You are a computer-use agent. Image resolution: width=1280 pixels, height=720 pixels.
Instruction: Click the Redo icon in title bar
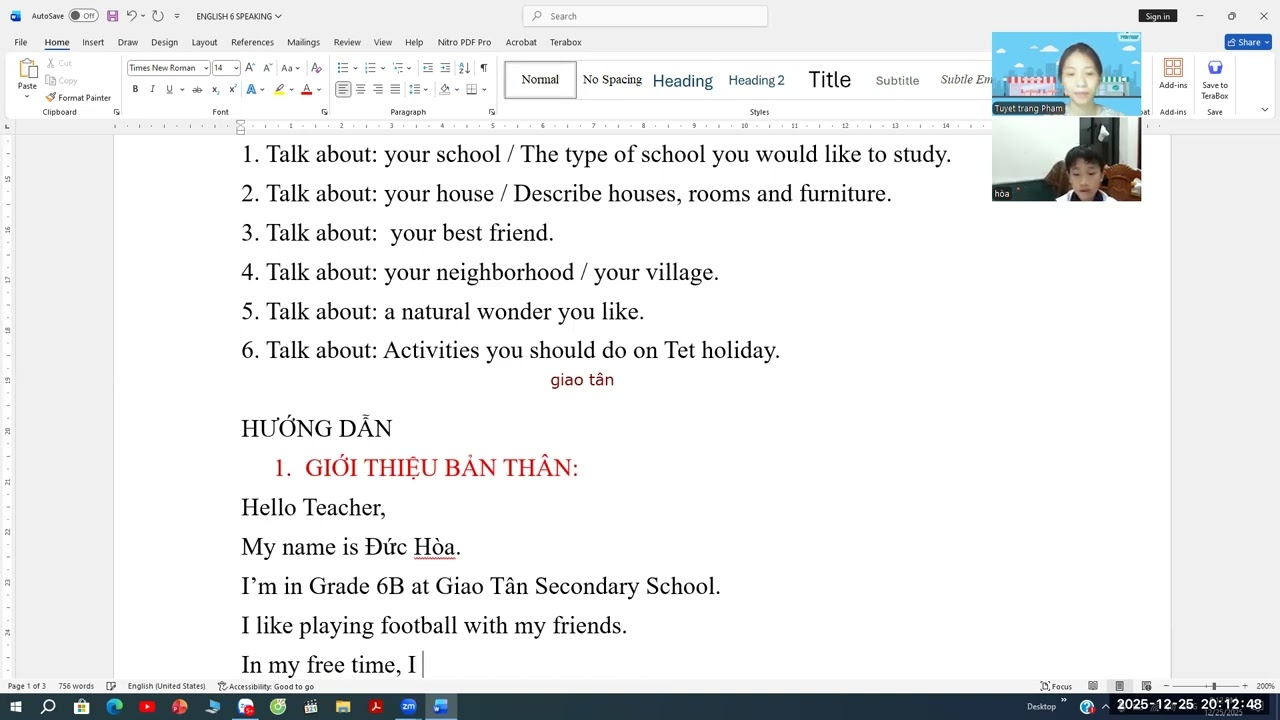(x=157, y=16)
